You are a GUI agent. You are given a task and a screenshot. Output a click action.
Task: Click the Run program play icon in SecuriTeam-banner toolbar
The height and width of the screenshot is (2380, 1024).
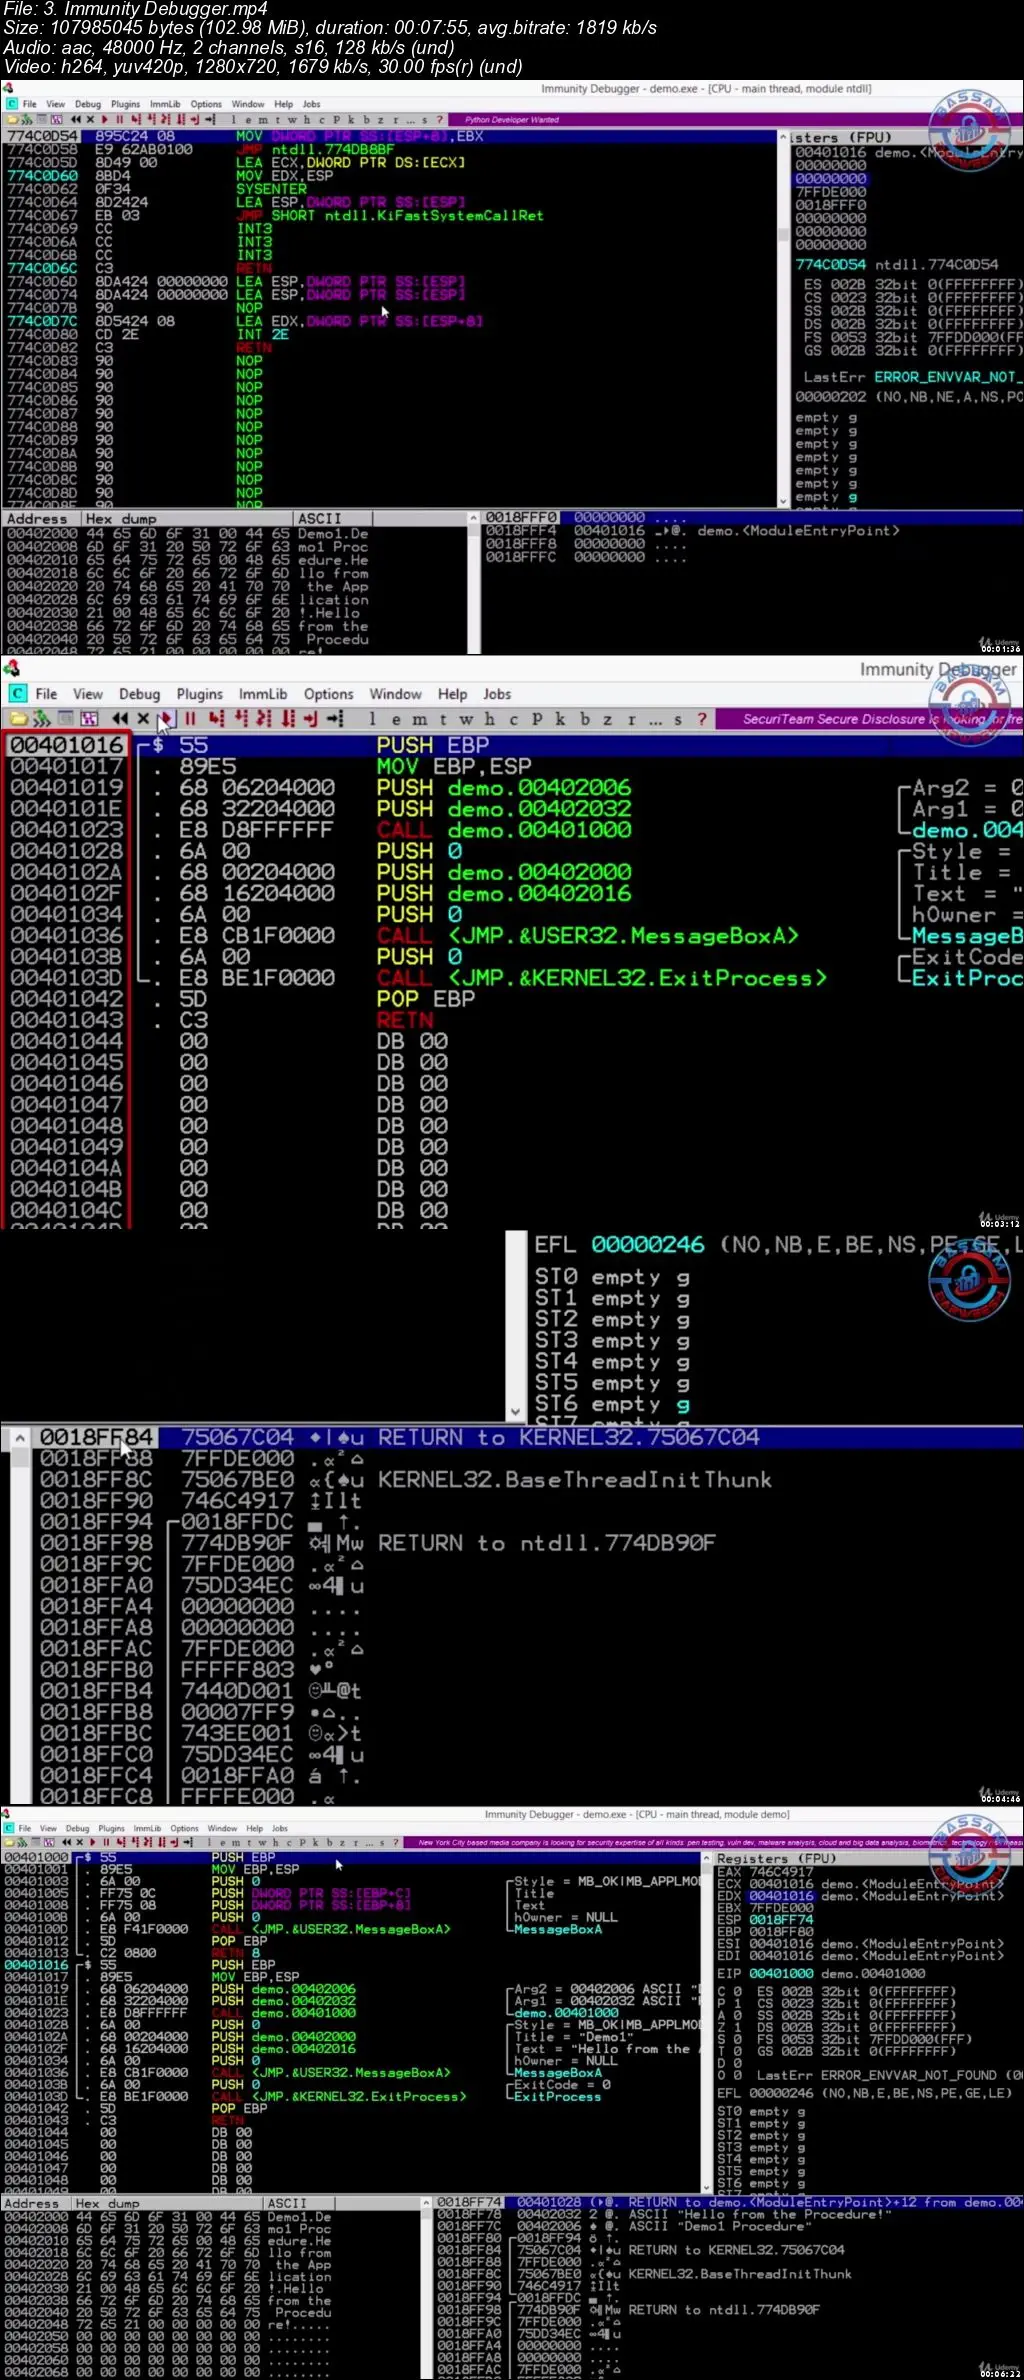(166, 718)
